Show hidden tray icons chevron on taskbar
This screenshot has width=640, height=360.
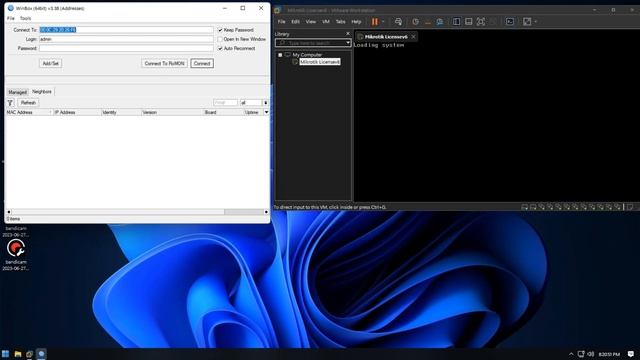pos(571,354)
